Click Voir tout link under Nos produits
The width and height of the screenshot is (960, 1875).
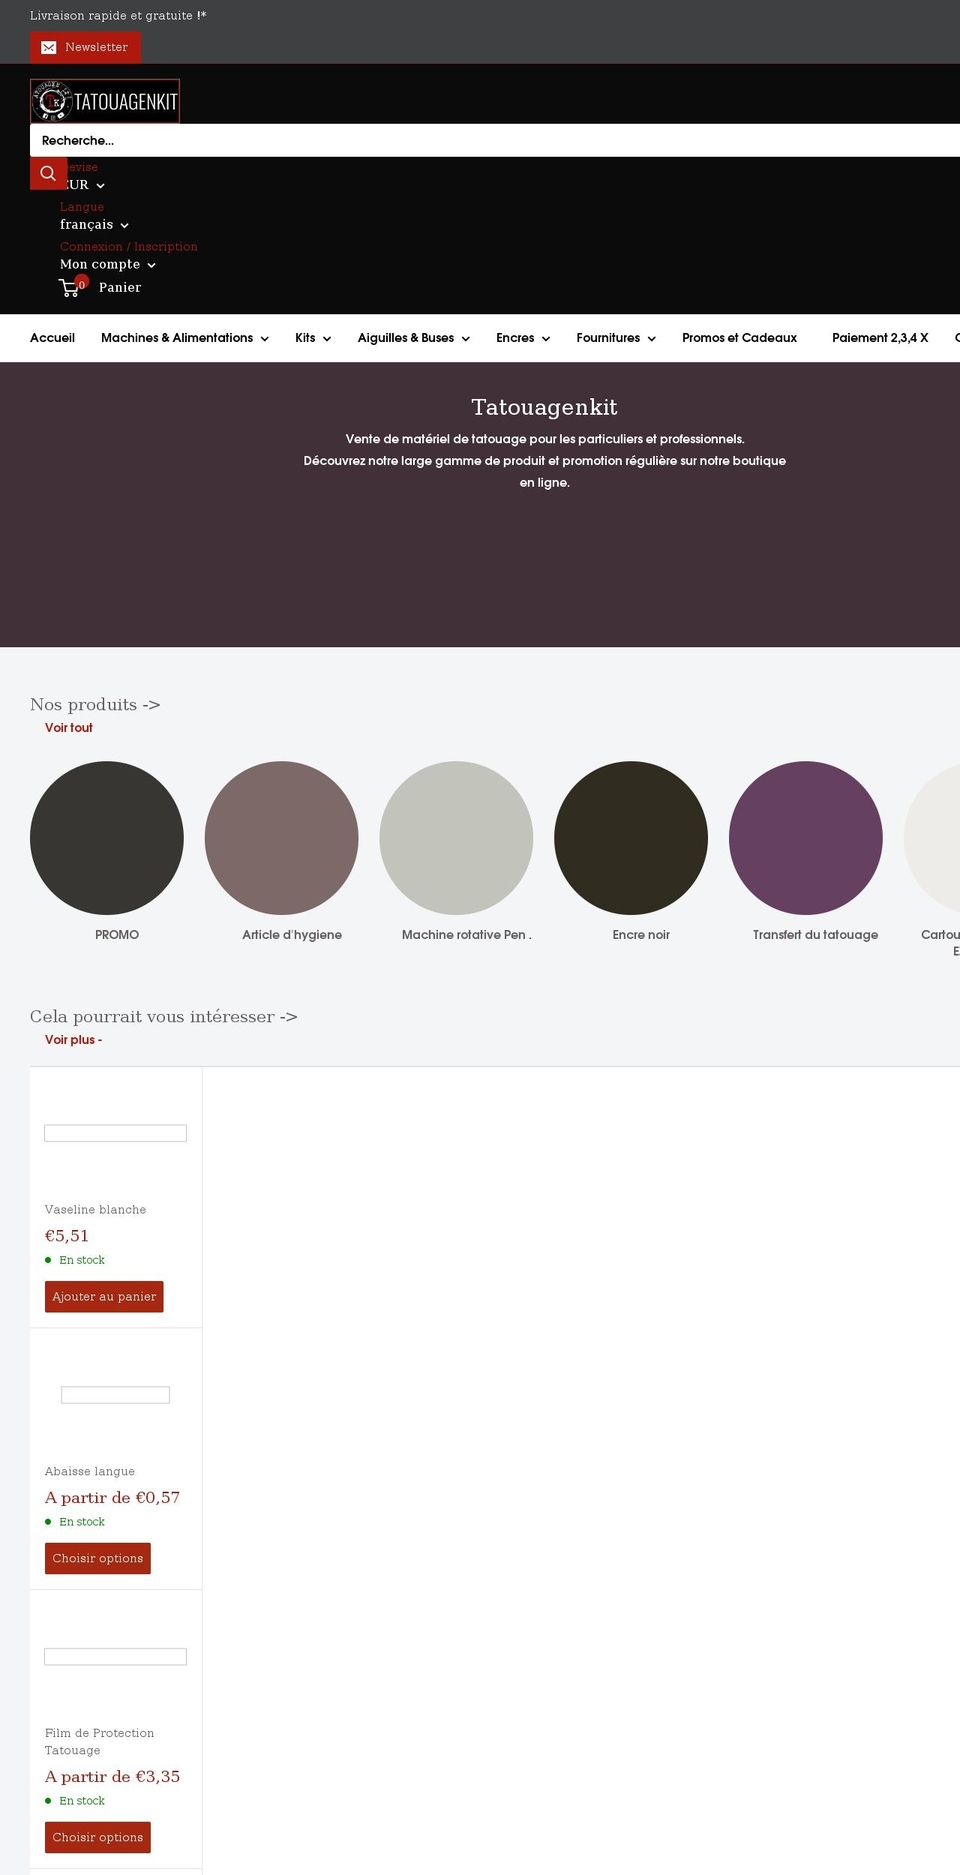click(69, 728)
